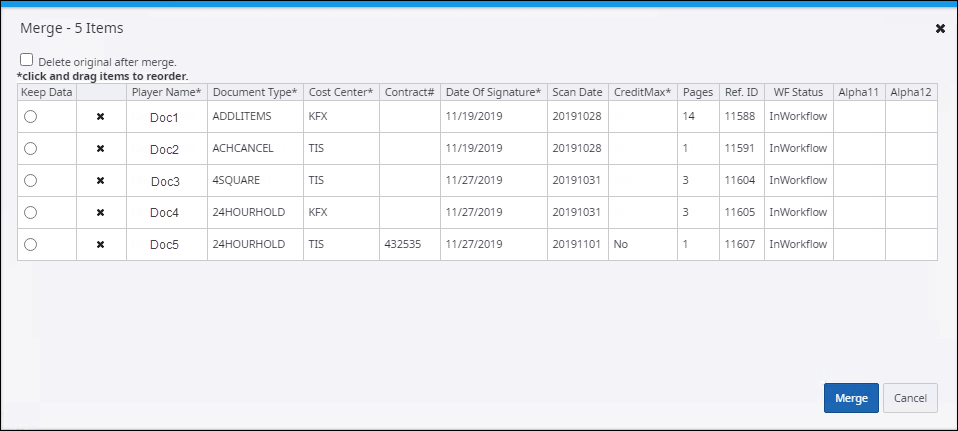Enable Delete original after merge checkbox
This screenshot has height=431, width=958.
pyautogui.click(x=27, y=60)
